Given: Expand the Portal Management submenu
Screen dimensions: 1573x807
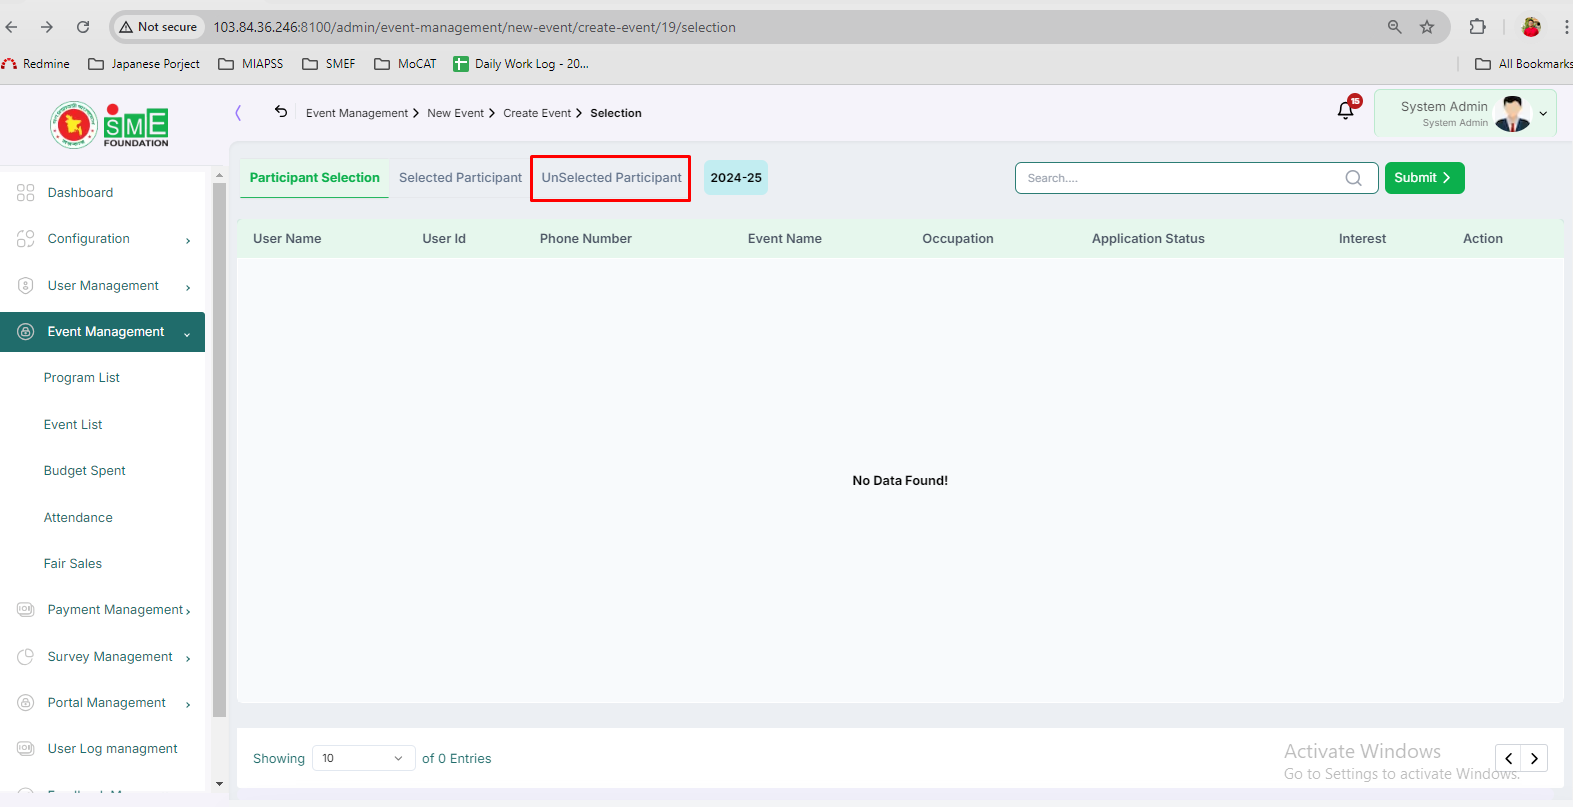Looking at the screenshot, I should 188,704.
